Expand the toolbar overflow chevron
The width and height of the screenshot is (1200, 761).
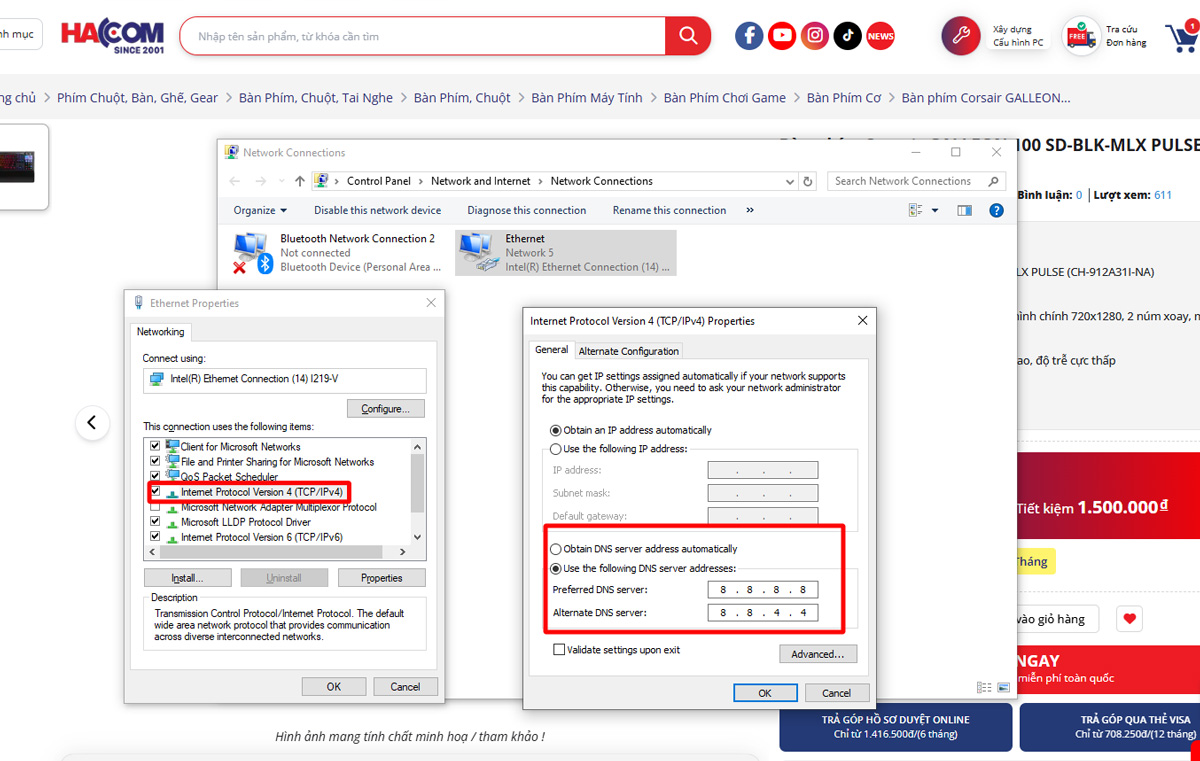coord(750,210)
